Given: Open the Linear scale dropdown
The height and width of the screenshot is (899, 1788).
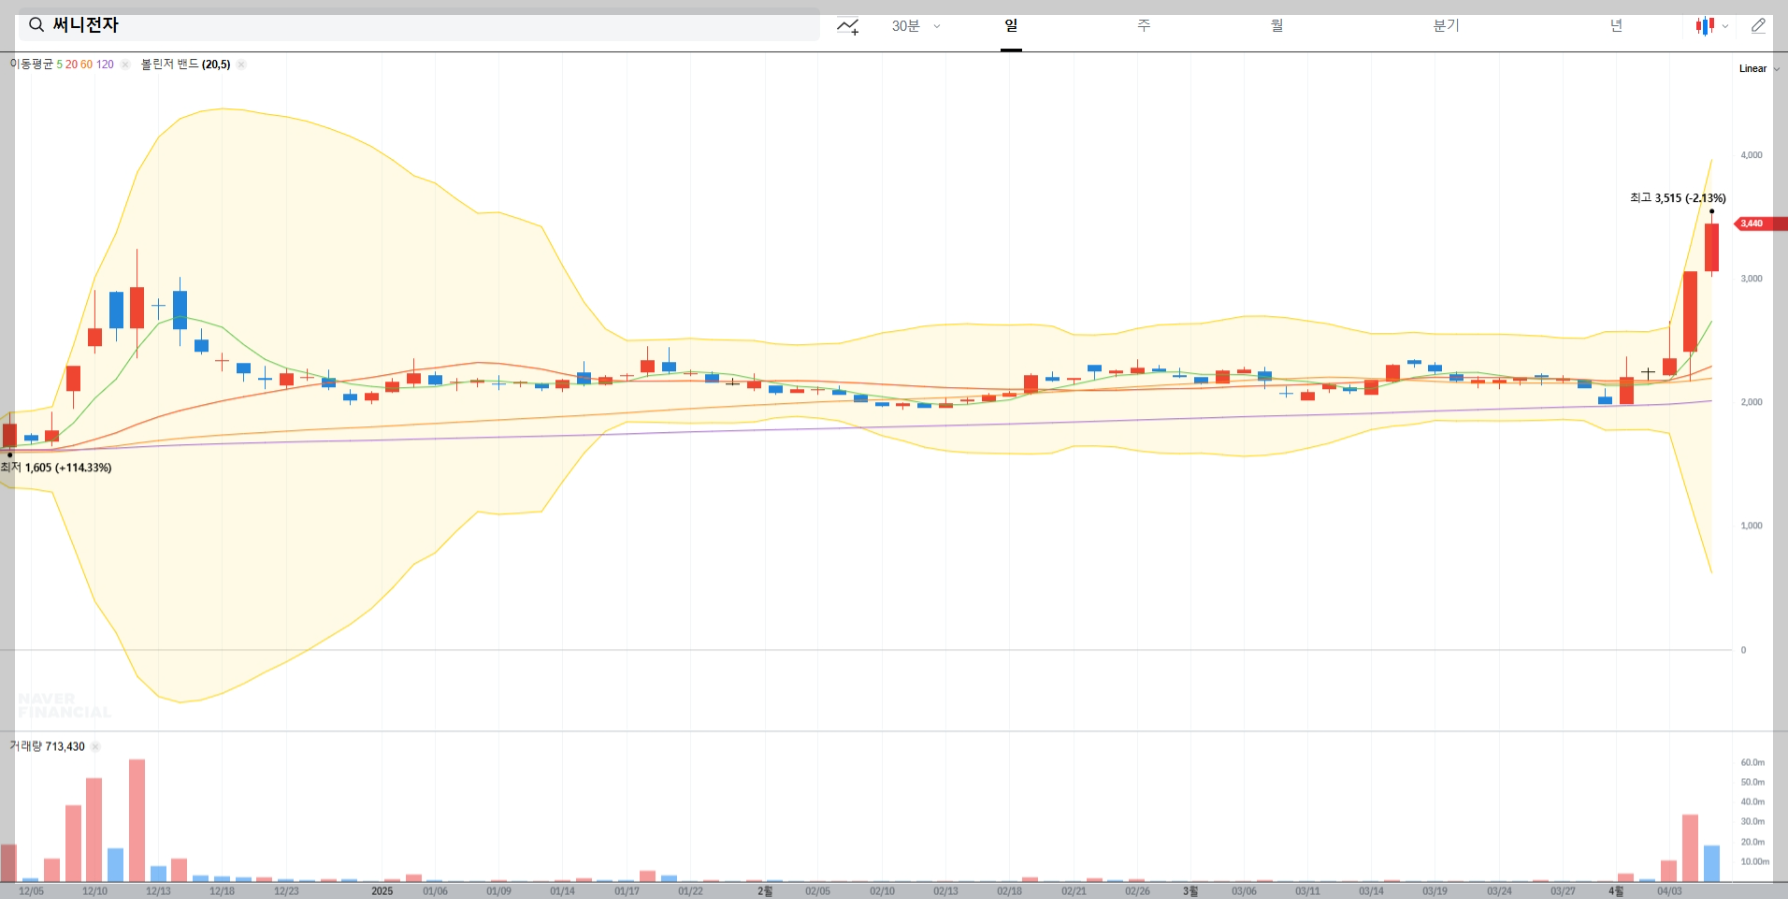Looking at the screenshot, I should pos(1759,69).
